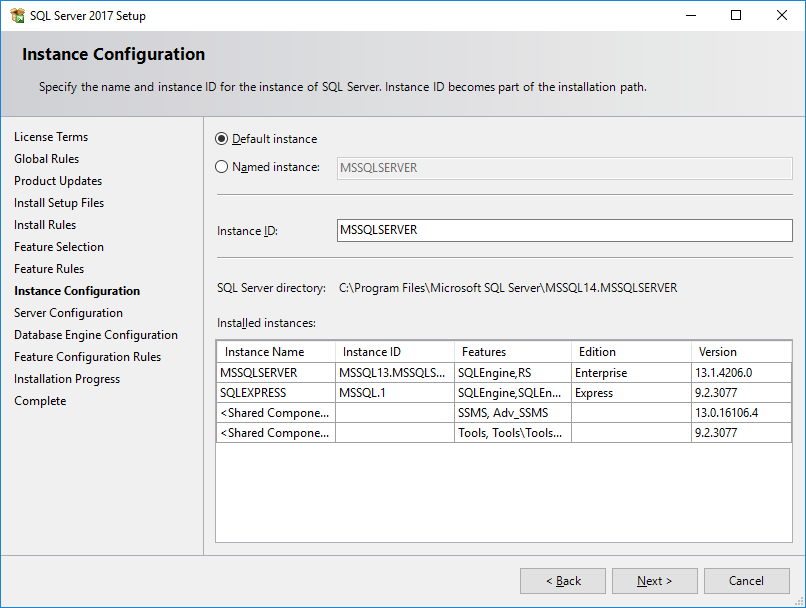Image resolution: width=806 pixels, height=608 pixels.
Task: Click the Tools, Tools\Tools... features cell
Action: click(513, 433)
